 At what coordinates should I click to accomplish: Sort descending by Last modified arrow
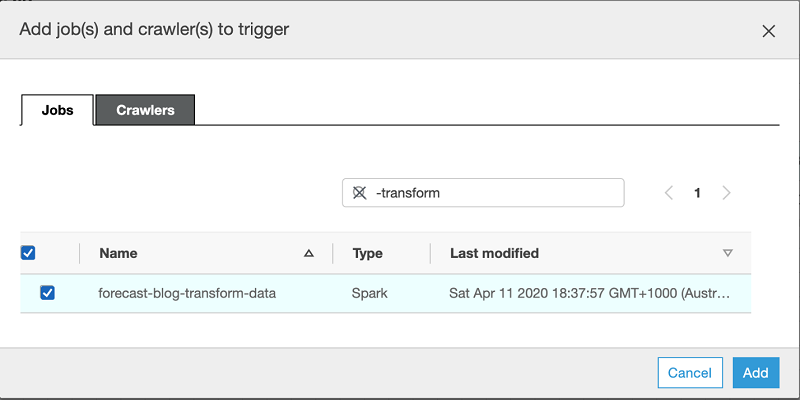coord(728,254)
